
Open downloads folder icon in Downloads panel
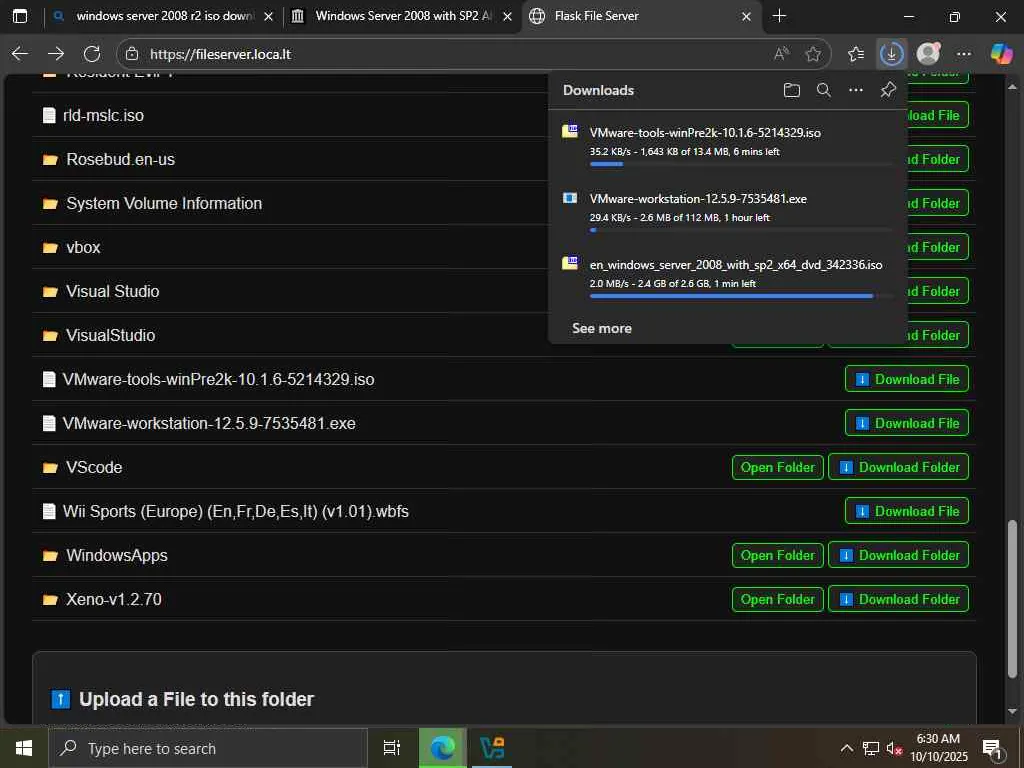pyautogui.click(x=792, y=90)
